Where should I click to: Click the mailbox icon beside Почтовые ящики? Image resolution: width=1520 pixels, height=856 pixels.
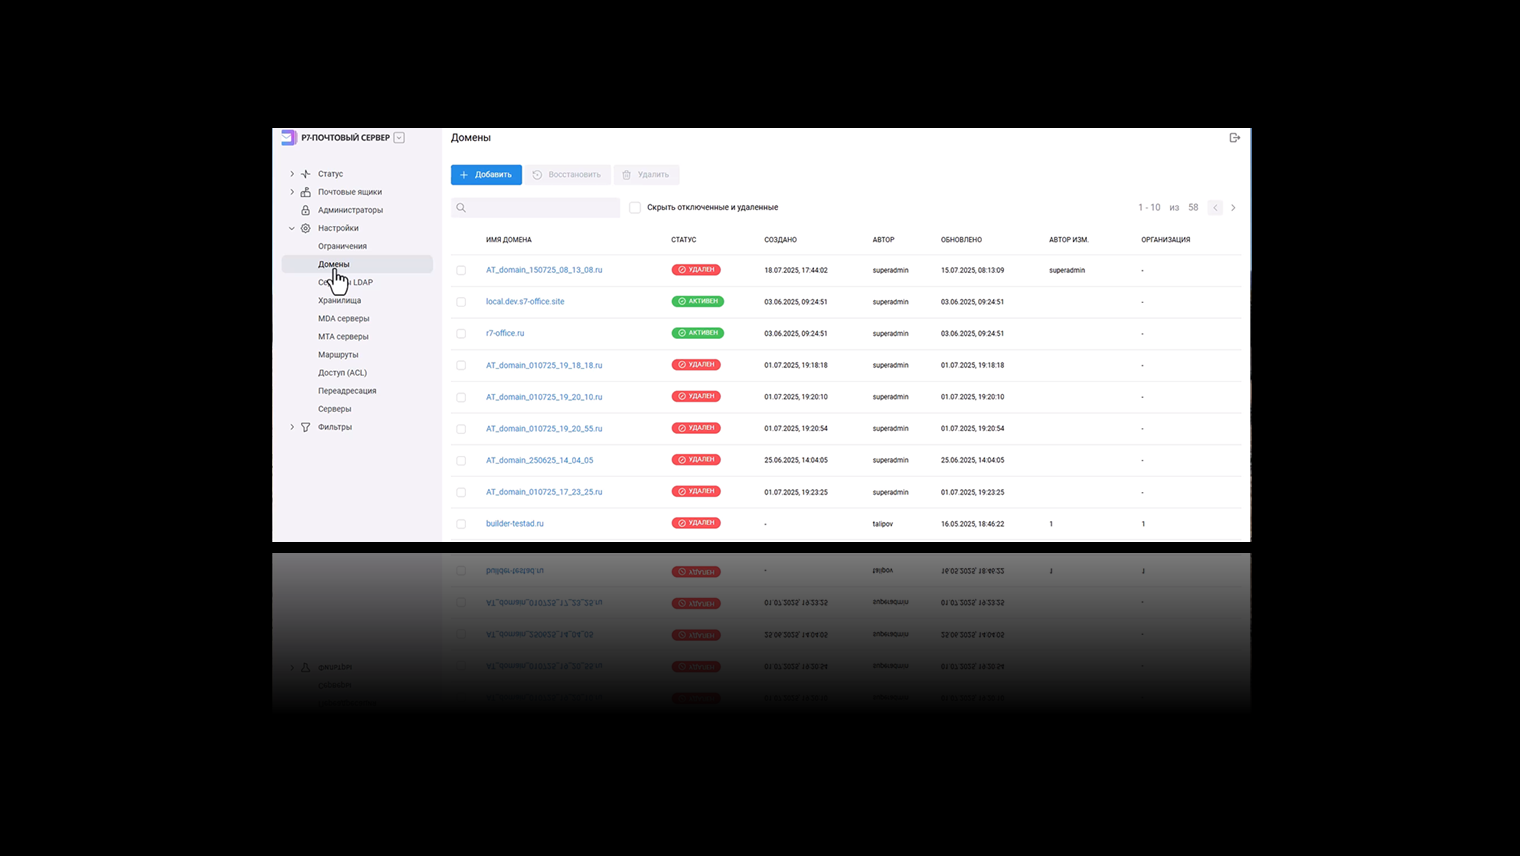point(306,192)
